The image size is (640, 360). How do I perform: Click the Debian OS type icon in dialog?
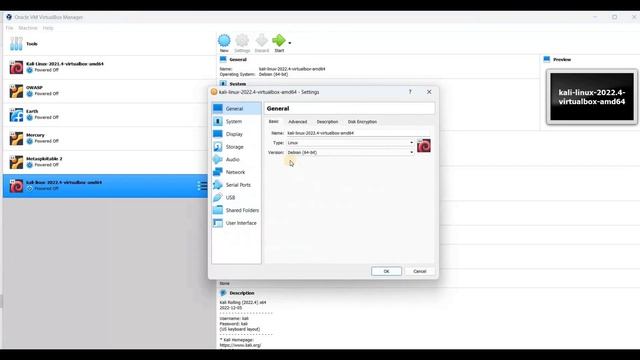(x=424, y=146)
